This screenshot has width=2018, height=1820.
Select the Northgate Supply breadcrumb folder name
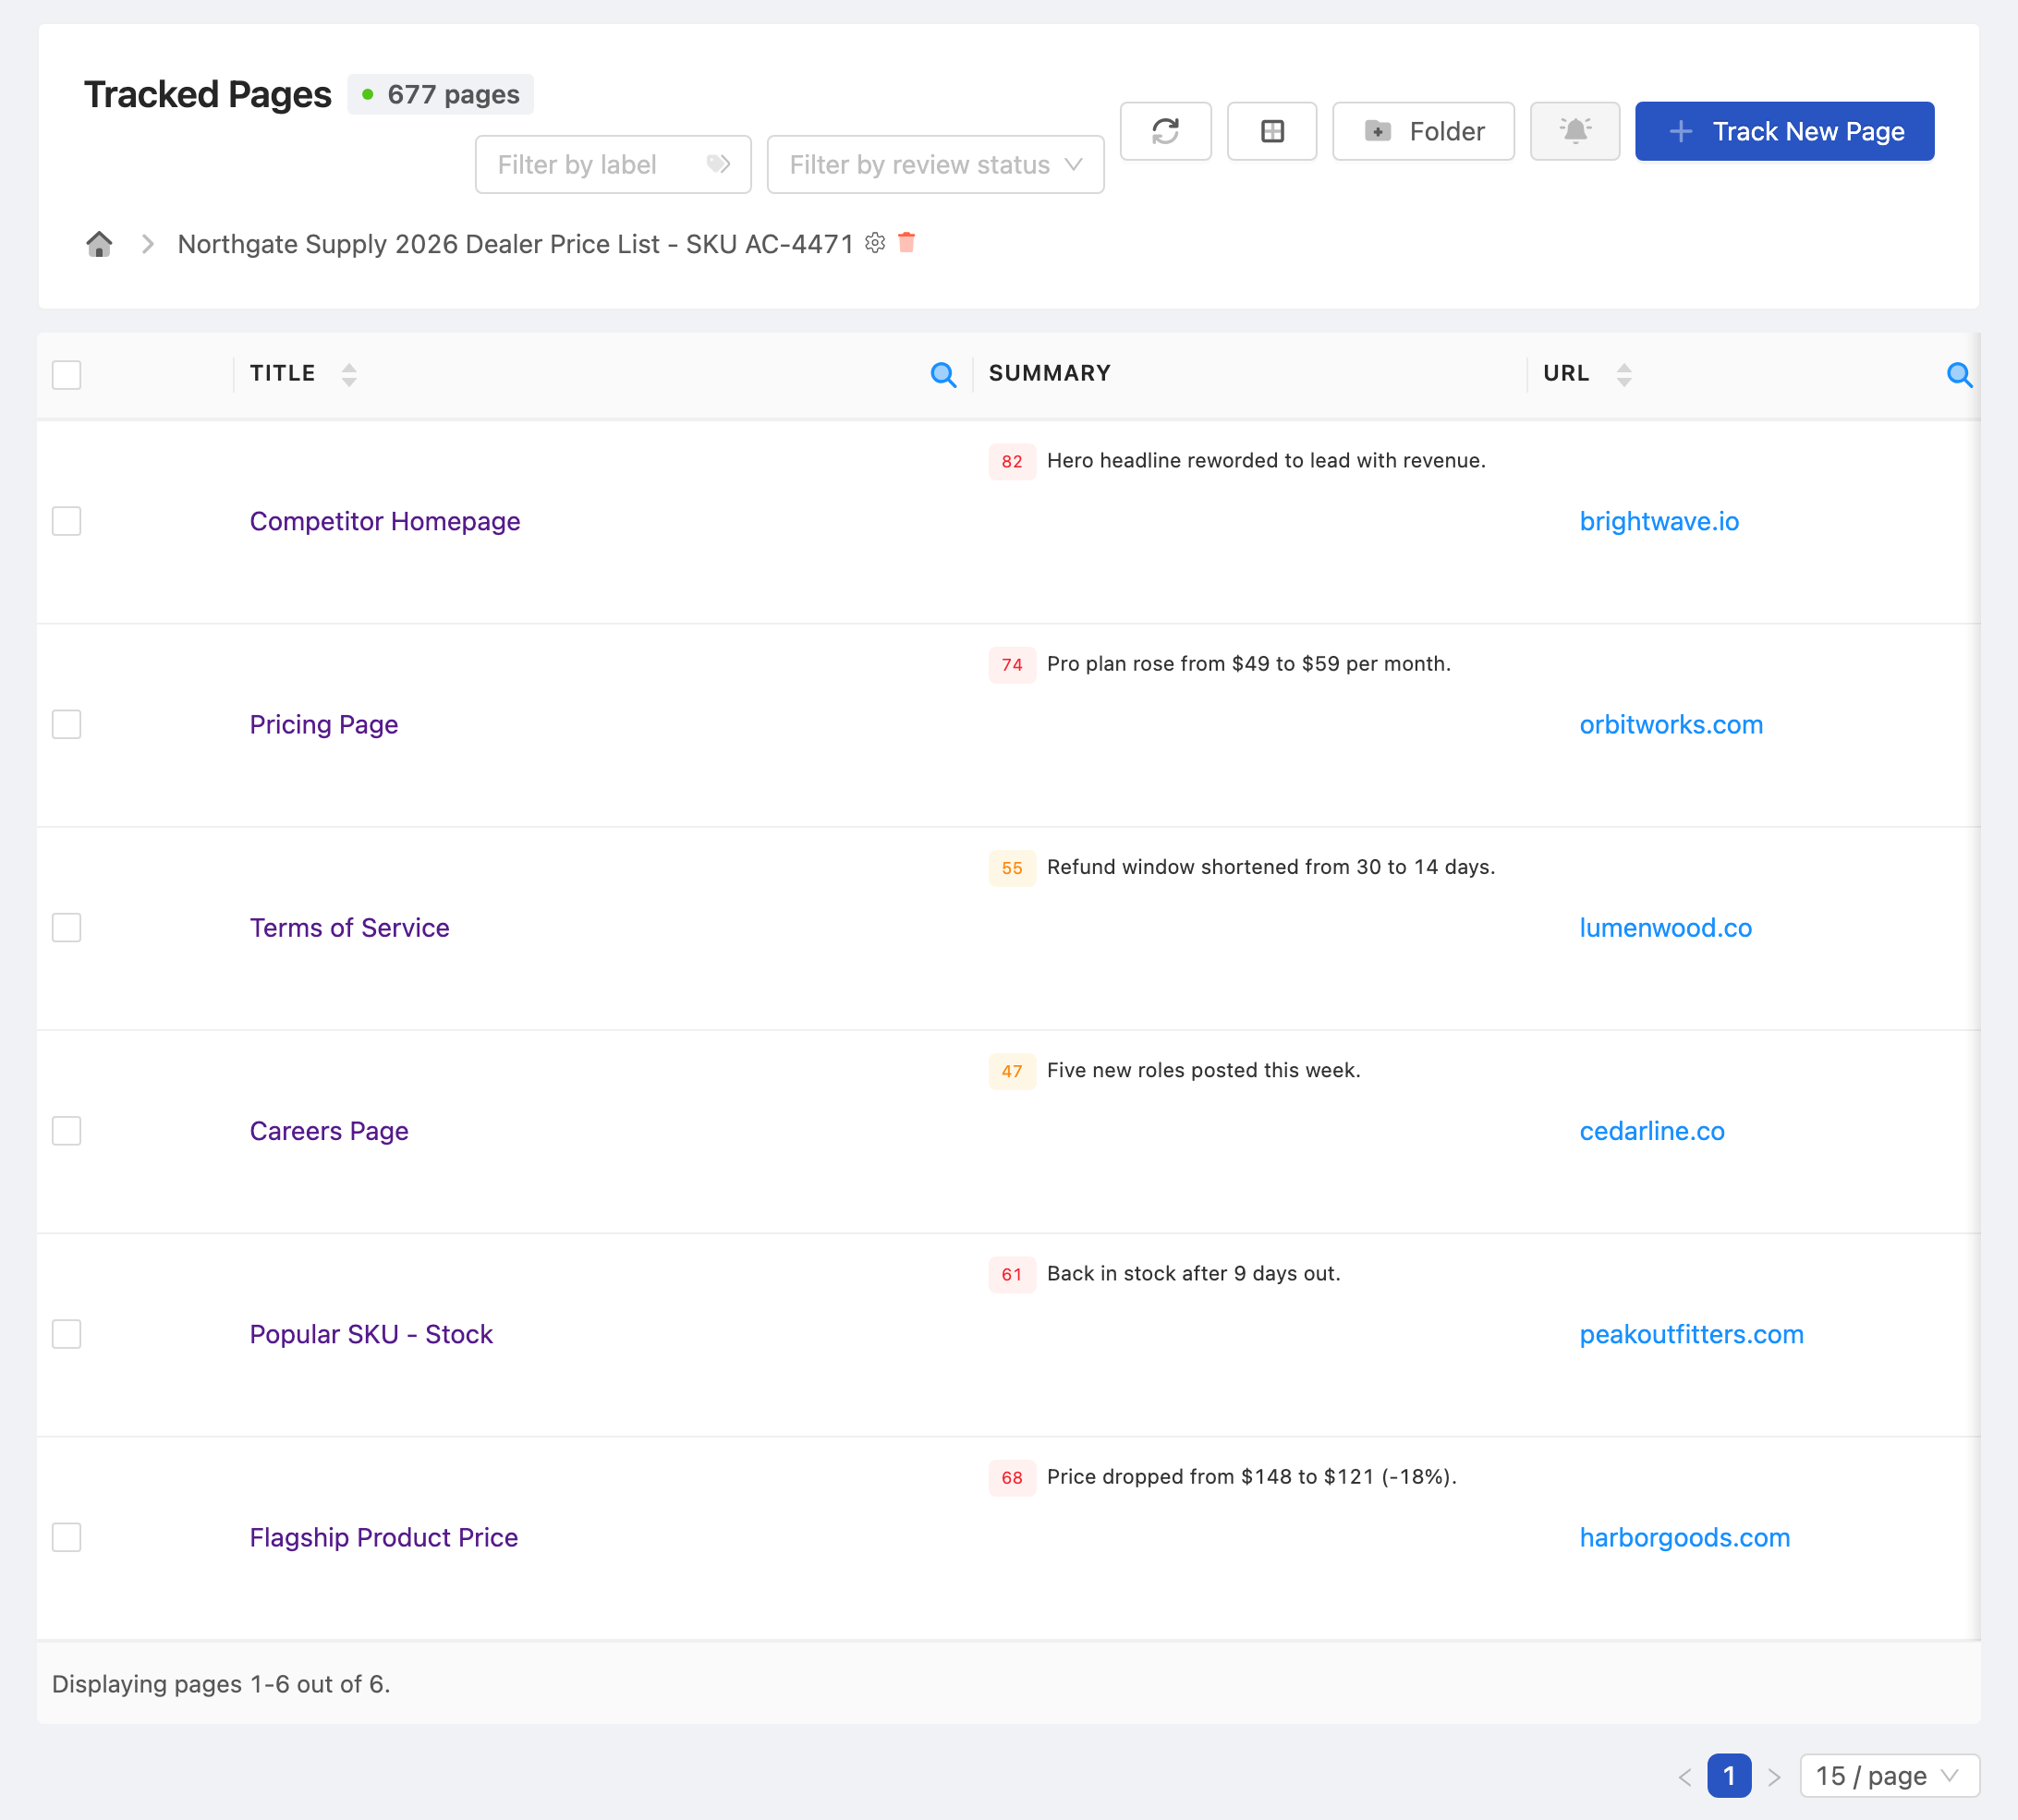click(x=515, y=244)
